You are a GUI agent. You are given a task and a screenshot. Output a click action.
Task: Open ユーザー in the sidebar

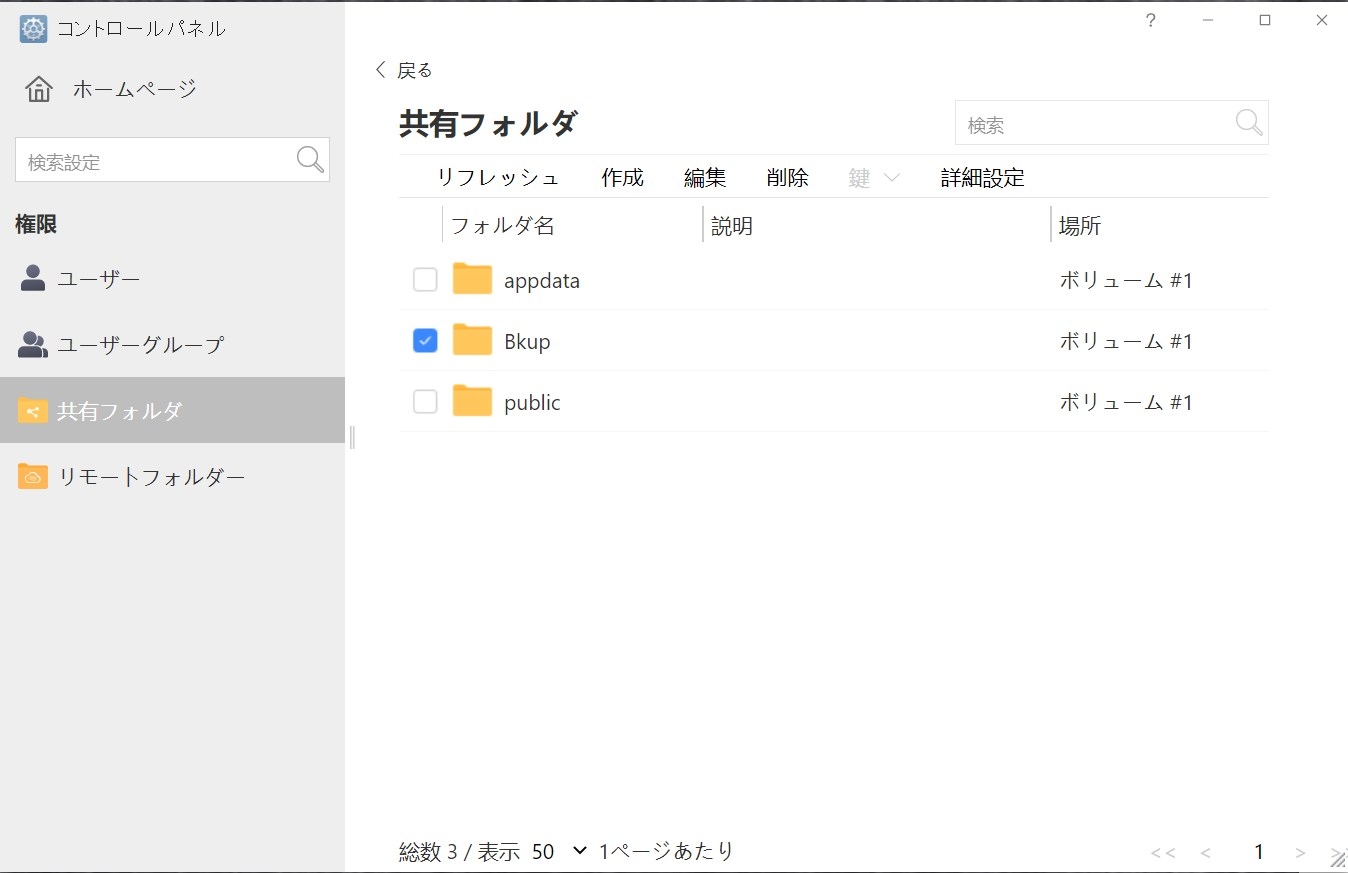[x=98, y=279]
